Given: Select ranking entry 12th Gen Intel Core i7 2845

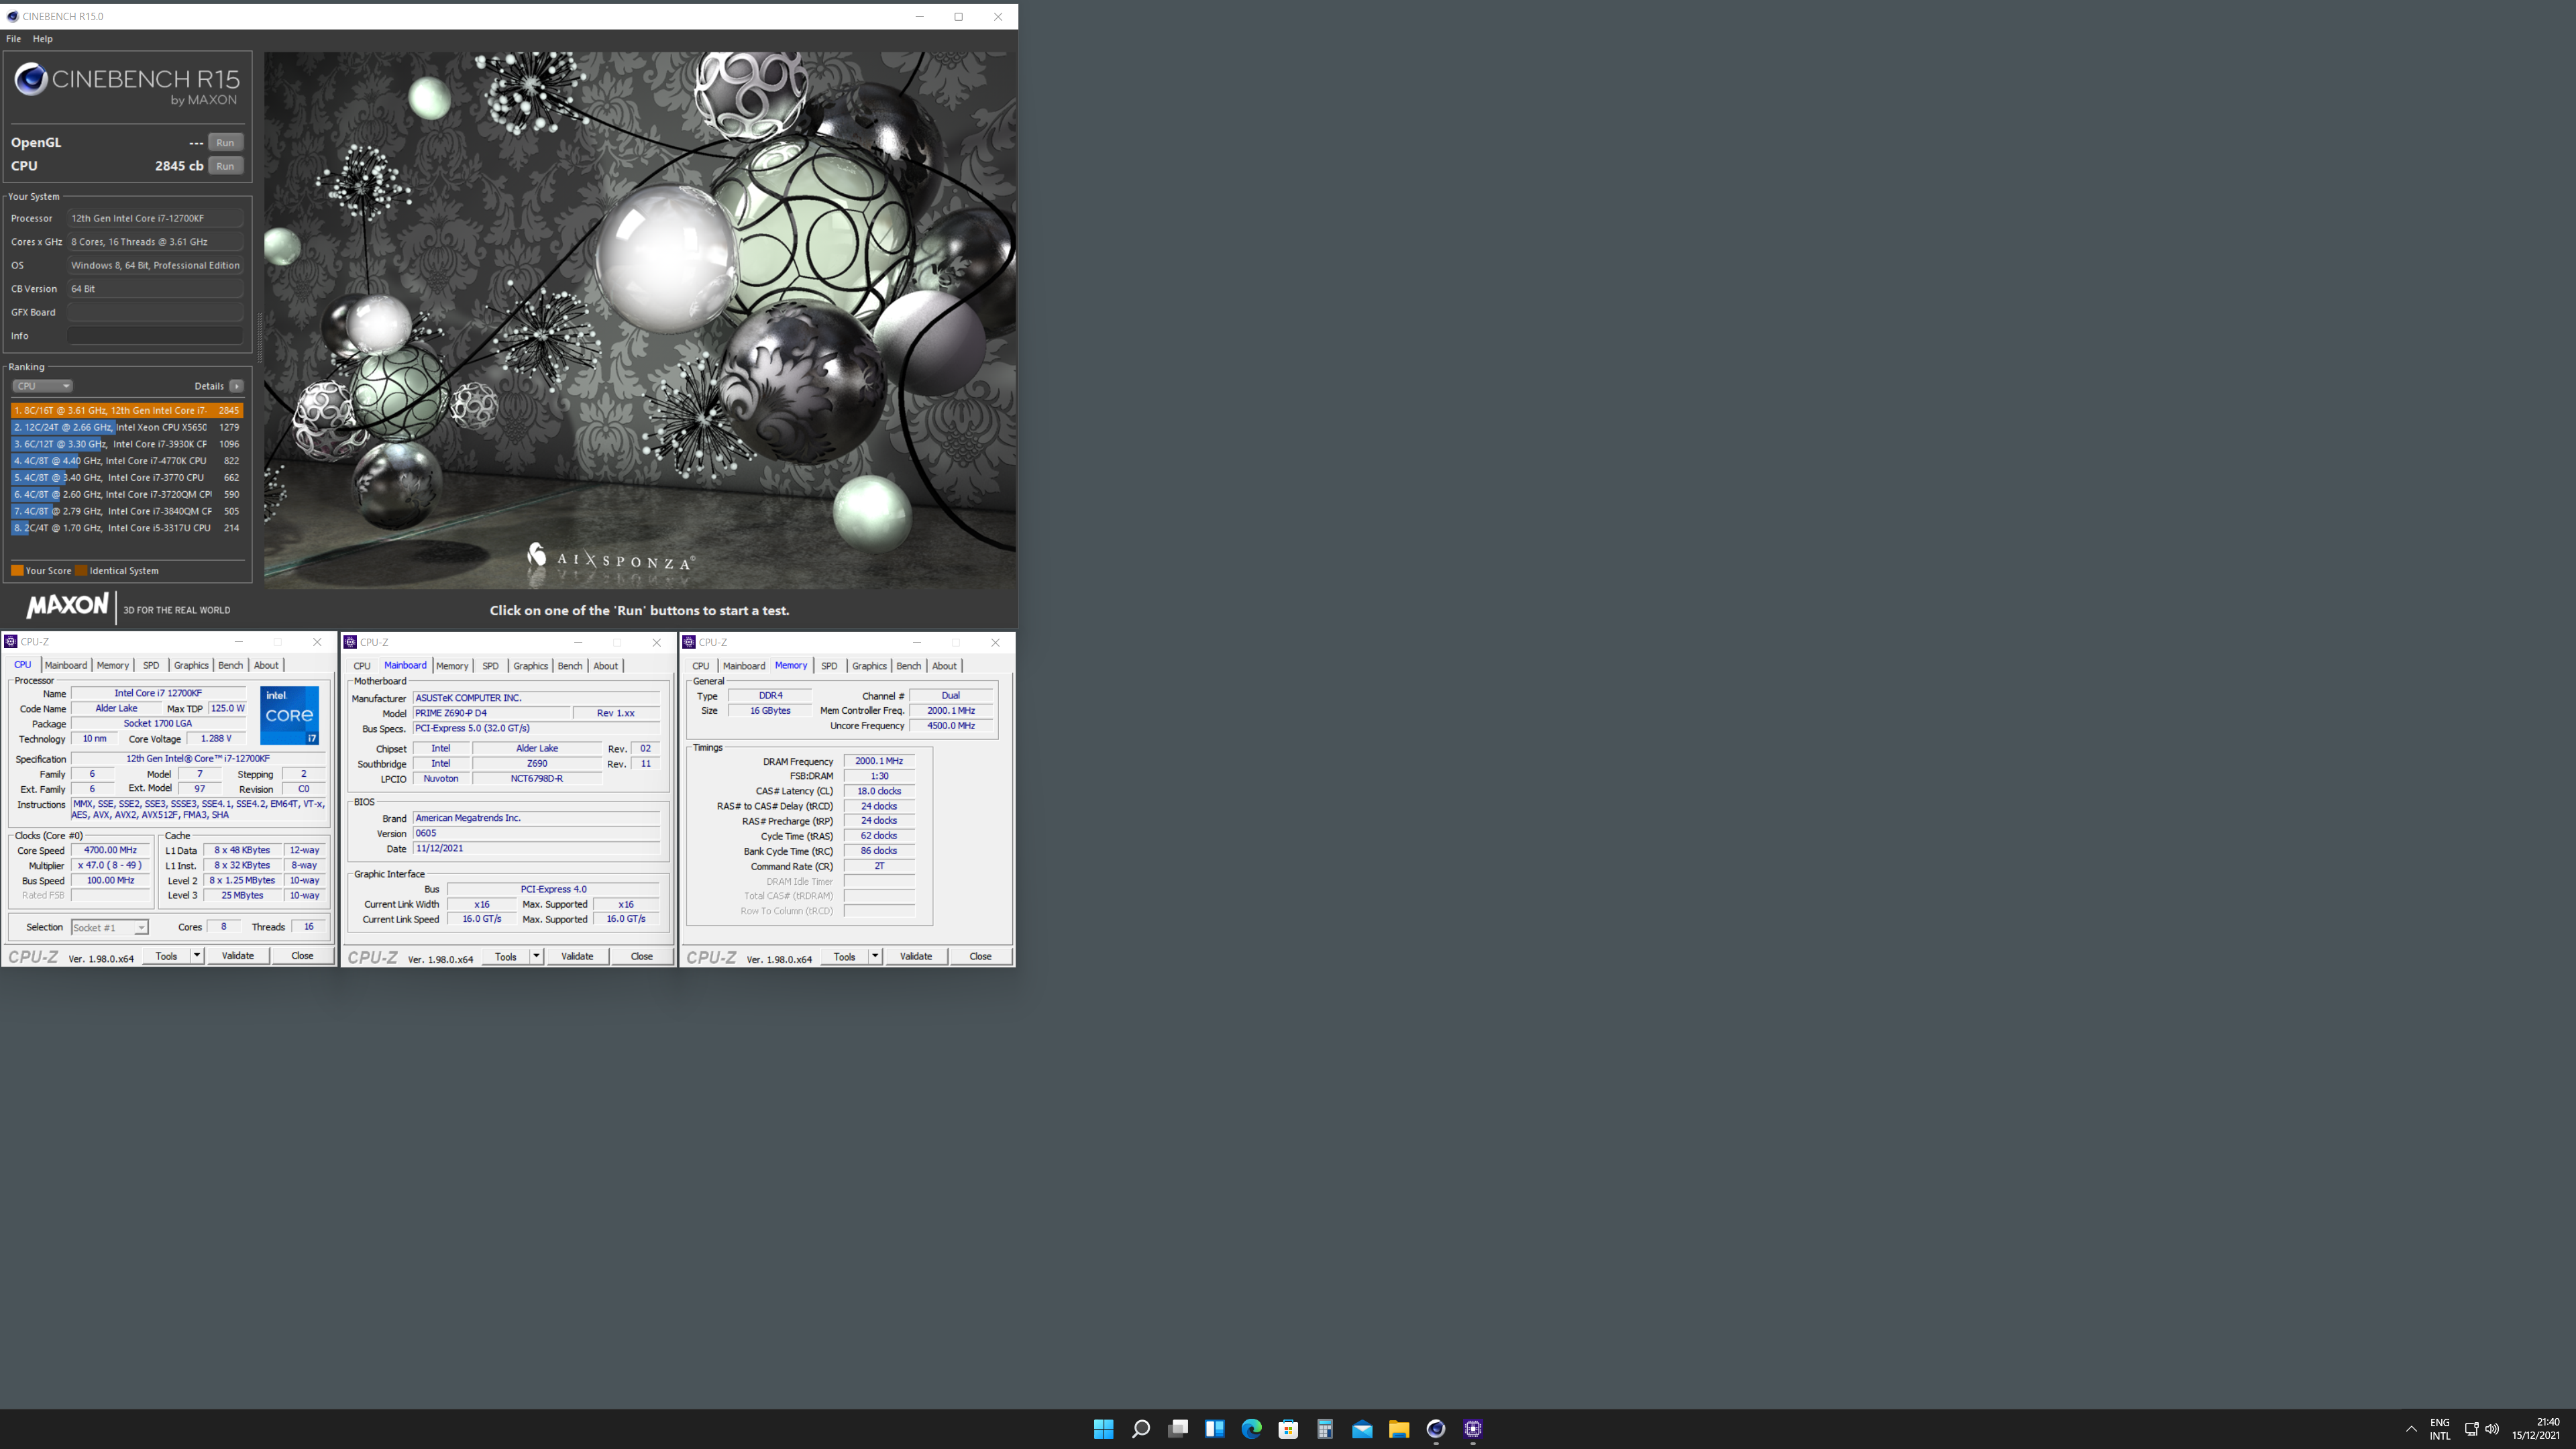Looking at the screenshot, I should pyautogui.click(x=127, y=410).
